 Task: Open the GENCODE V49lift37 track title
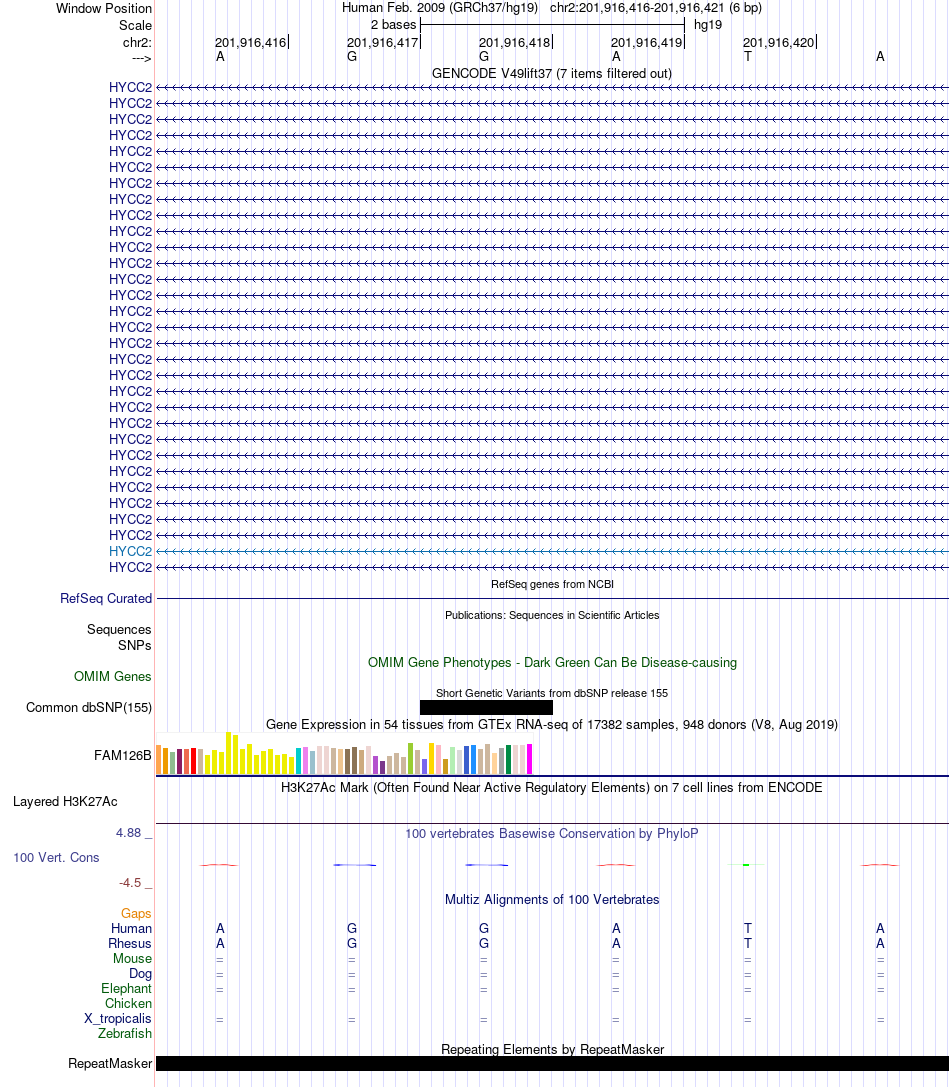pyautogui.click(x=552, y=73)
